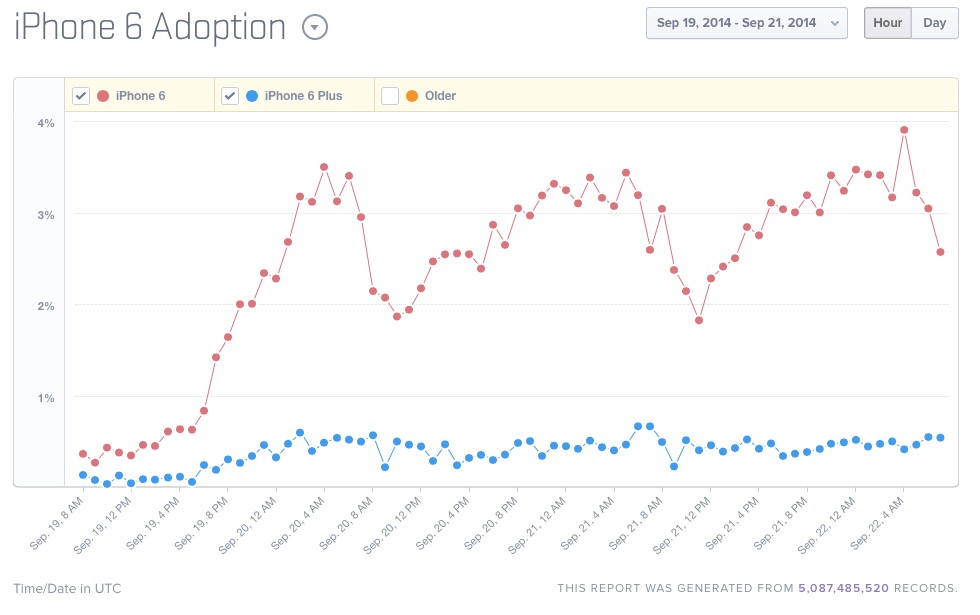The width and height of the screenshot is (980, 615).
Task: Switch to the Day view
Action: click(934, 23)
